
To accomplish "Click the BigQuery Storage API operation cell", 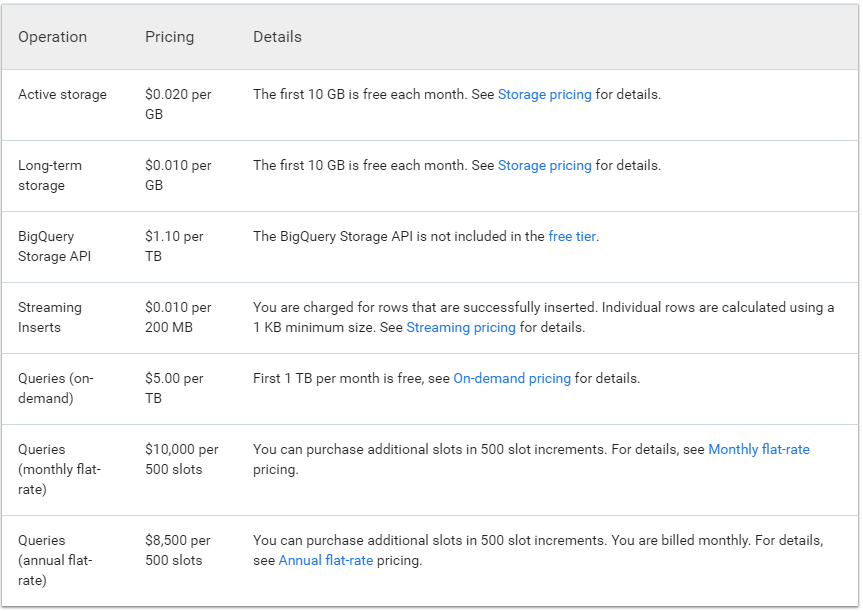I will [54, 247].
